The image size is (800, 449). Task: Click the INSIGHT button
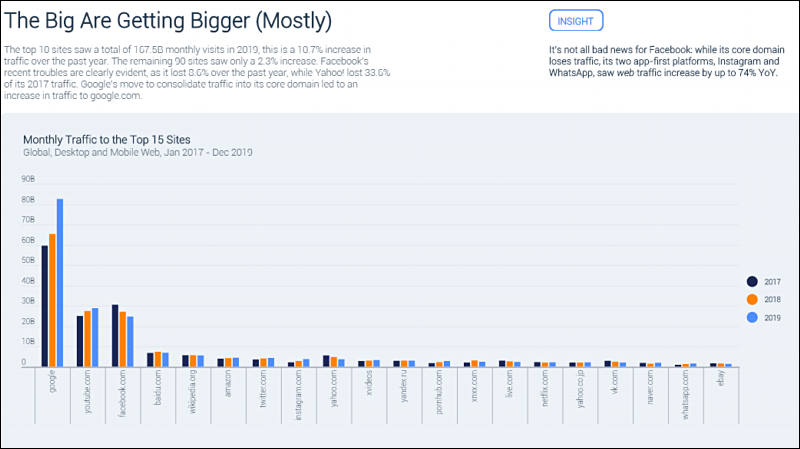(x=576, y=21)
